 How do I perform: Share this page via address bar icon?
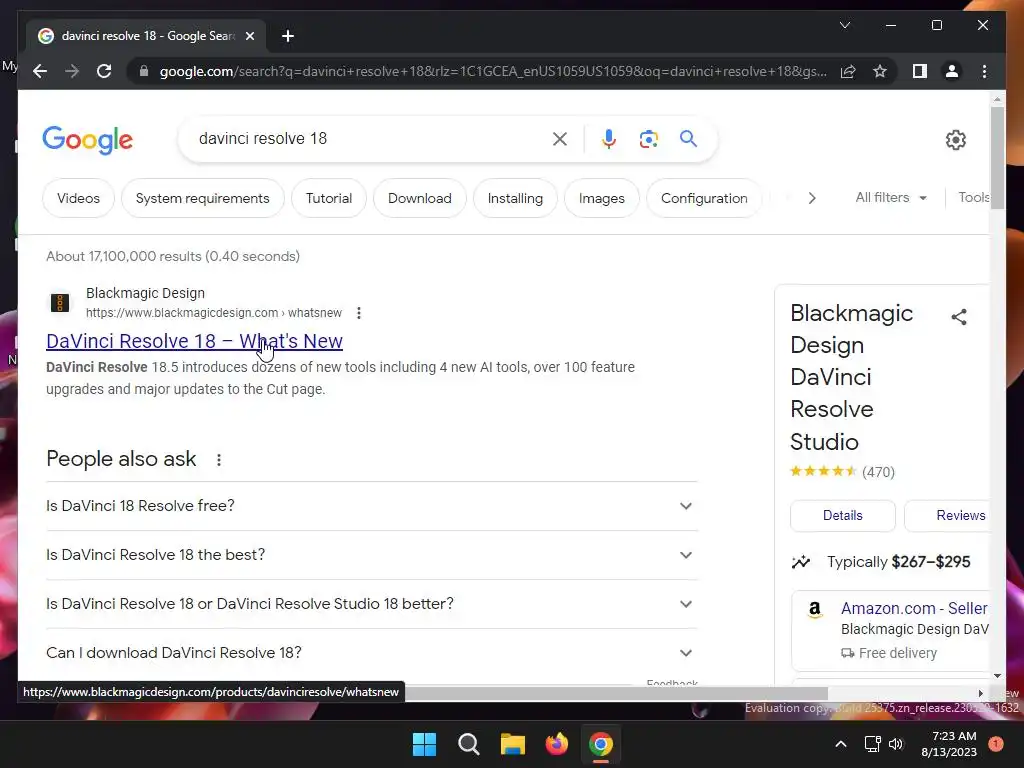(848, 71)
